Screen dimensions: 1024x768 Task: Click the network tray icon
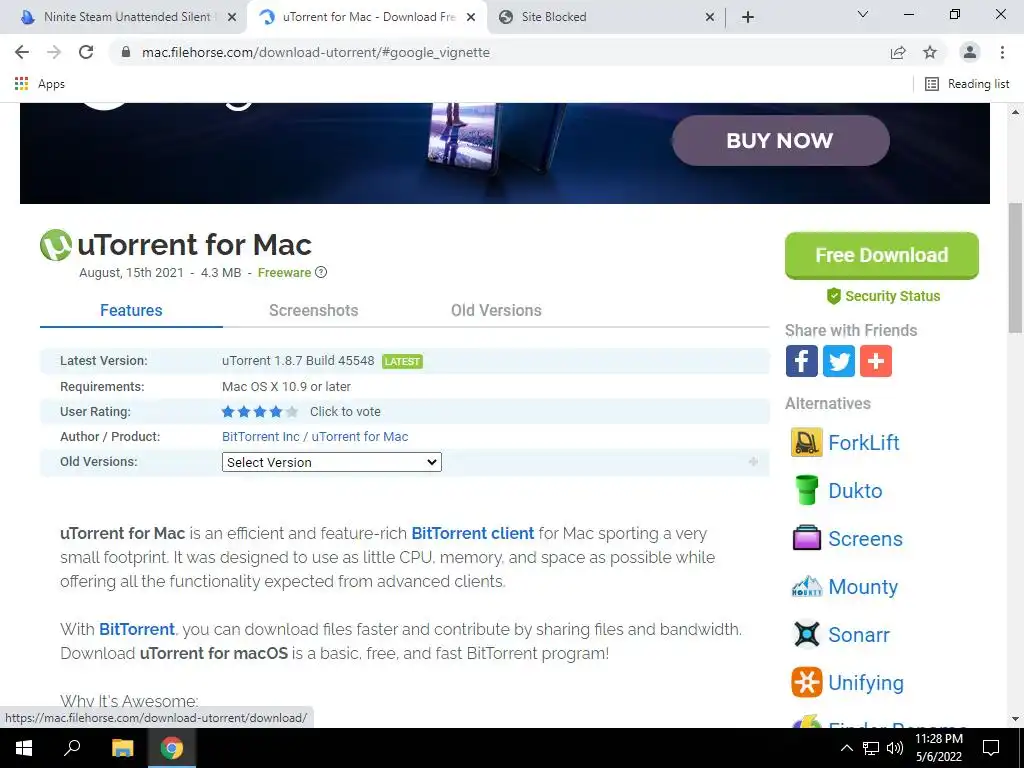point(871,748)
